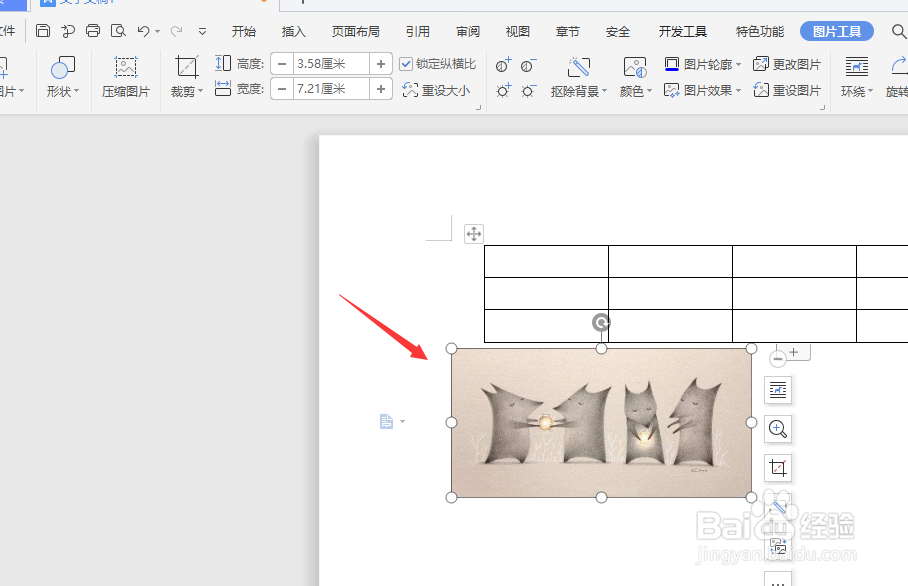Click 压缩图片 compress picture button
Image resolution: width=908 pixels, height=586 pixels.
[126, 76]
